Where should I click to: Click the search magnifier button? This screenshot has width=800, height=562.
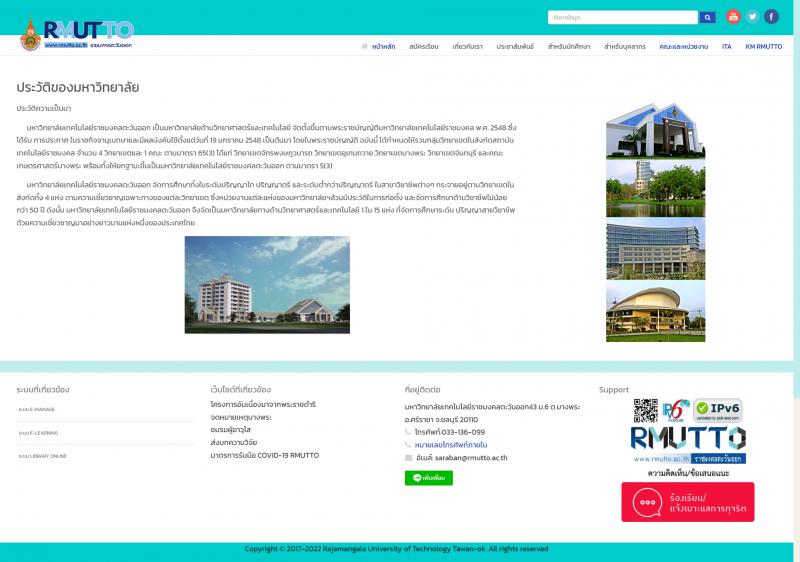[708, 17]
